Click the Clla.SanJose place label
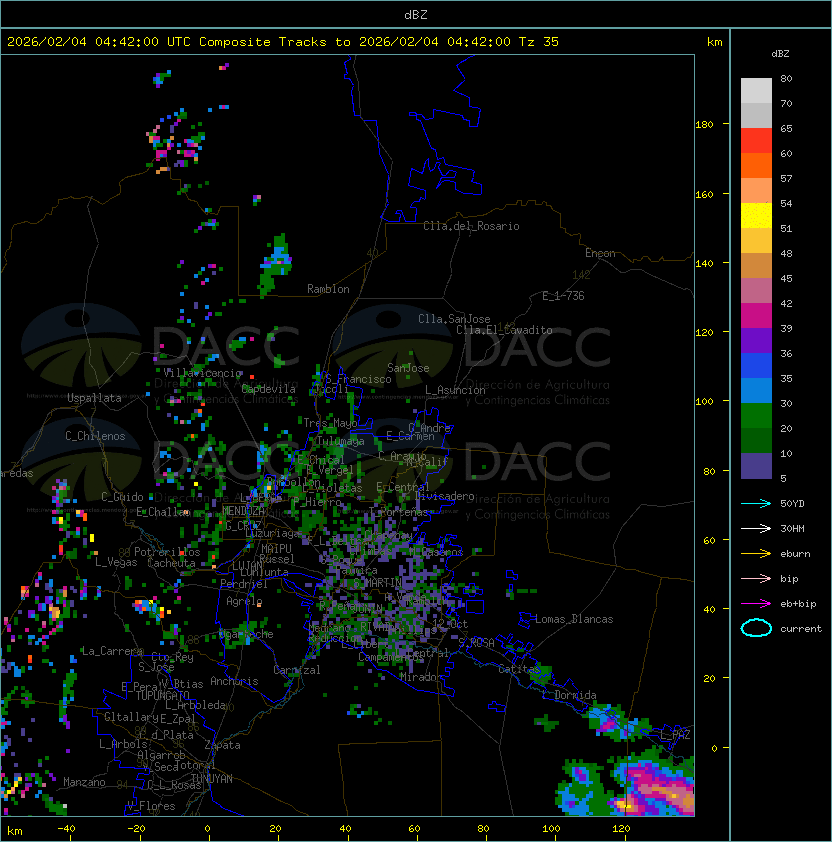 [x=454, y=319]
